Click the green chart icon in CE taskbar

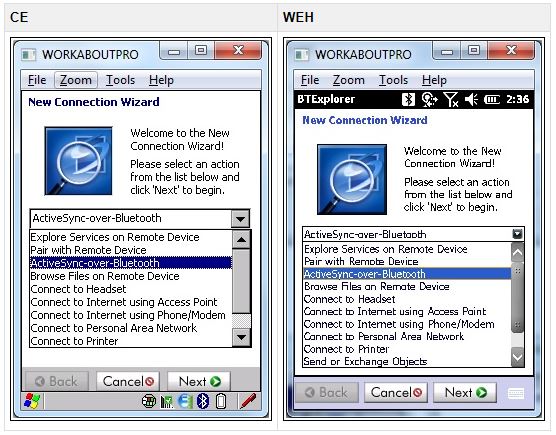click(167, 402)
